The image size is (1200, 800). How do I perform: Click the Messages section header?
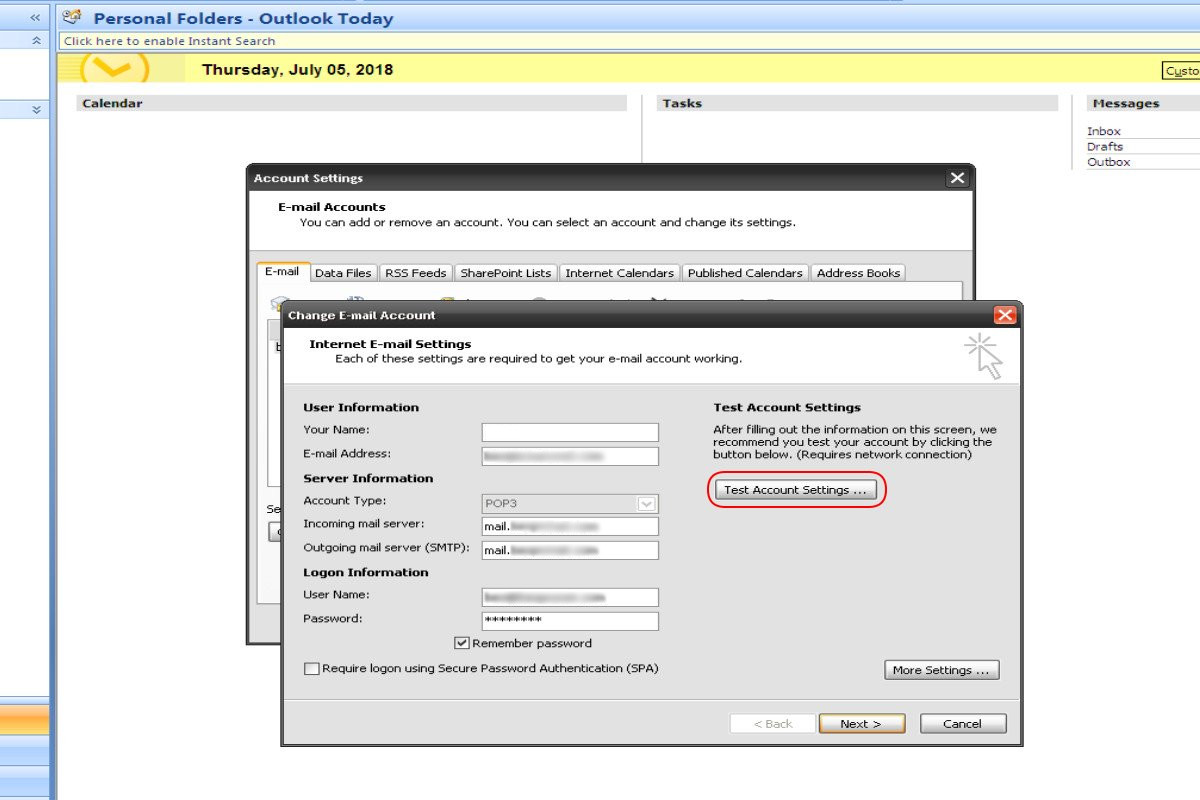tap(1143, 103)
